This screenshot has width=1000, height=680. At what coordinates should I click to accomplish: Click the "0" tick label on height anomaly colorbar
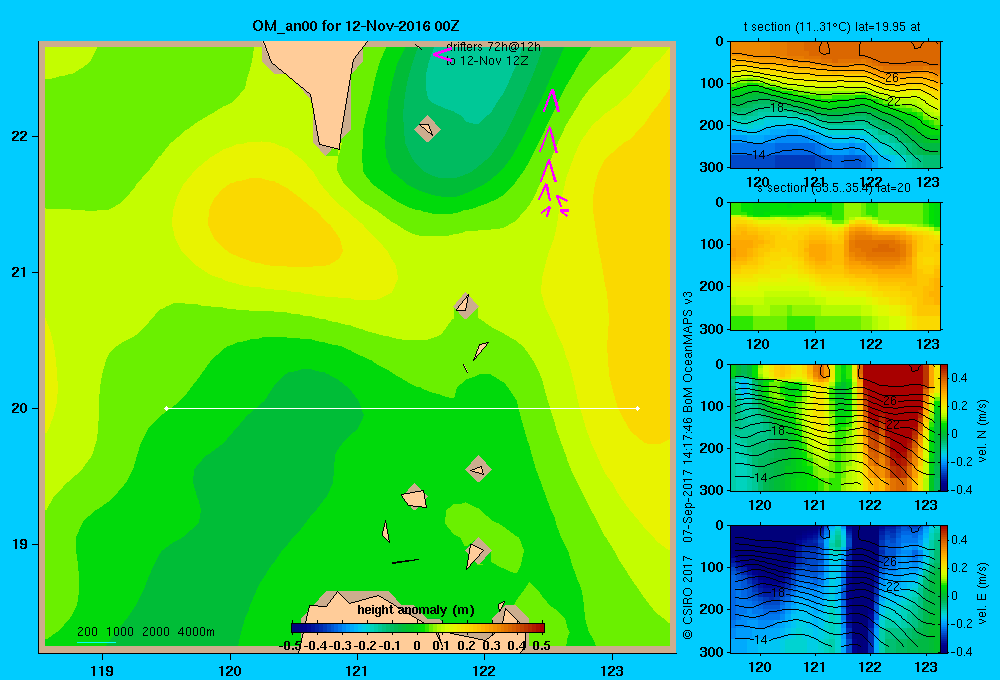[416, 646]
